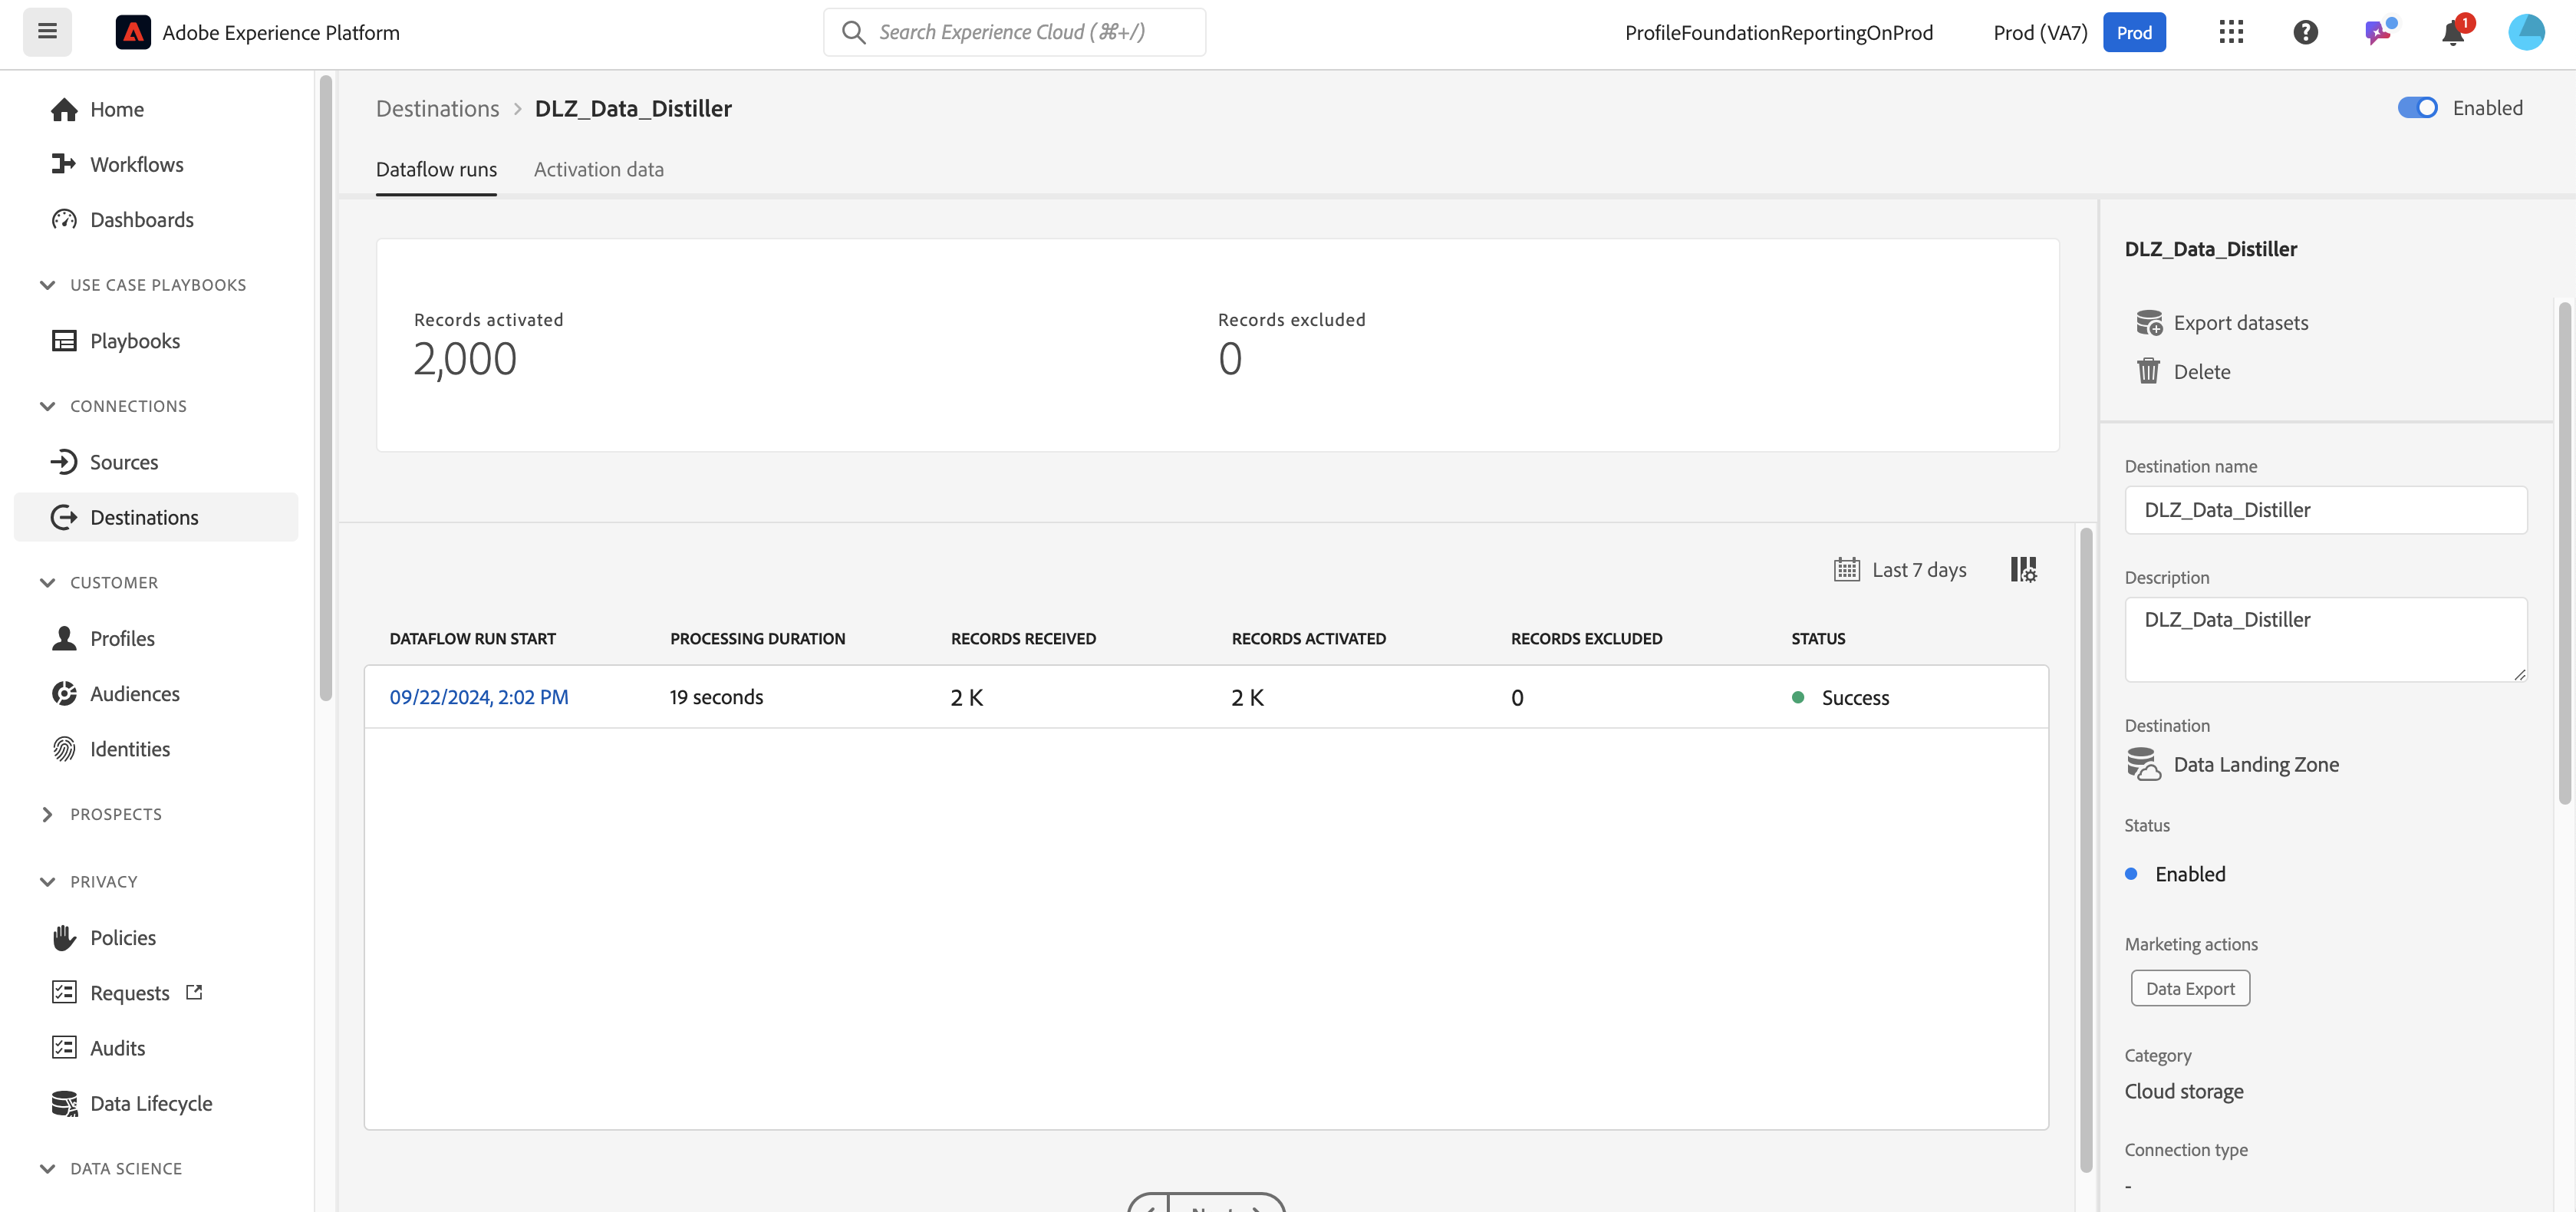The width and height of the screenshot is (2576, 1212).
Task: Open the user profile avatar
Action: (x=2526, y=32)
